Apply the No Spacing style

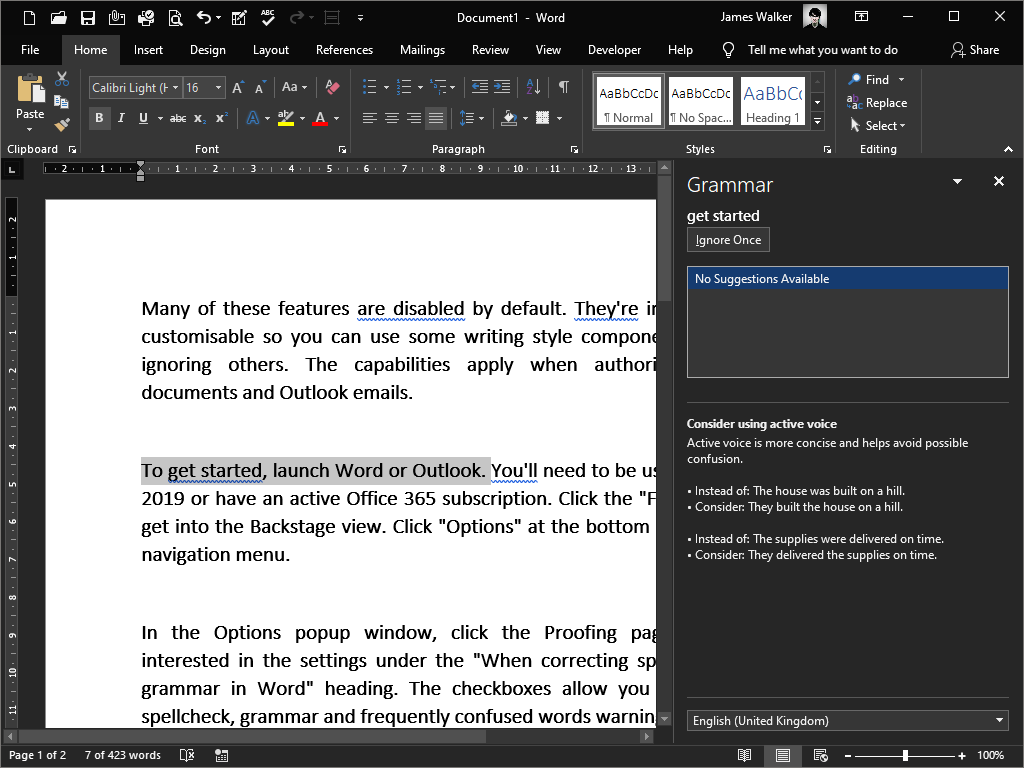click(x=701, y=101)
